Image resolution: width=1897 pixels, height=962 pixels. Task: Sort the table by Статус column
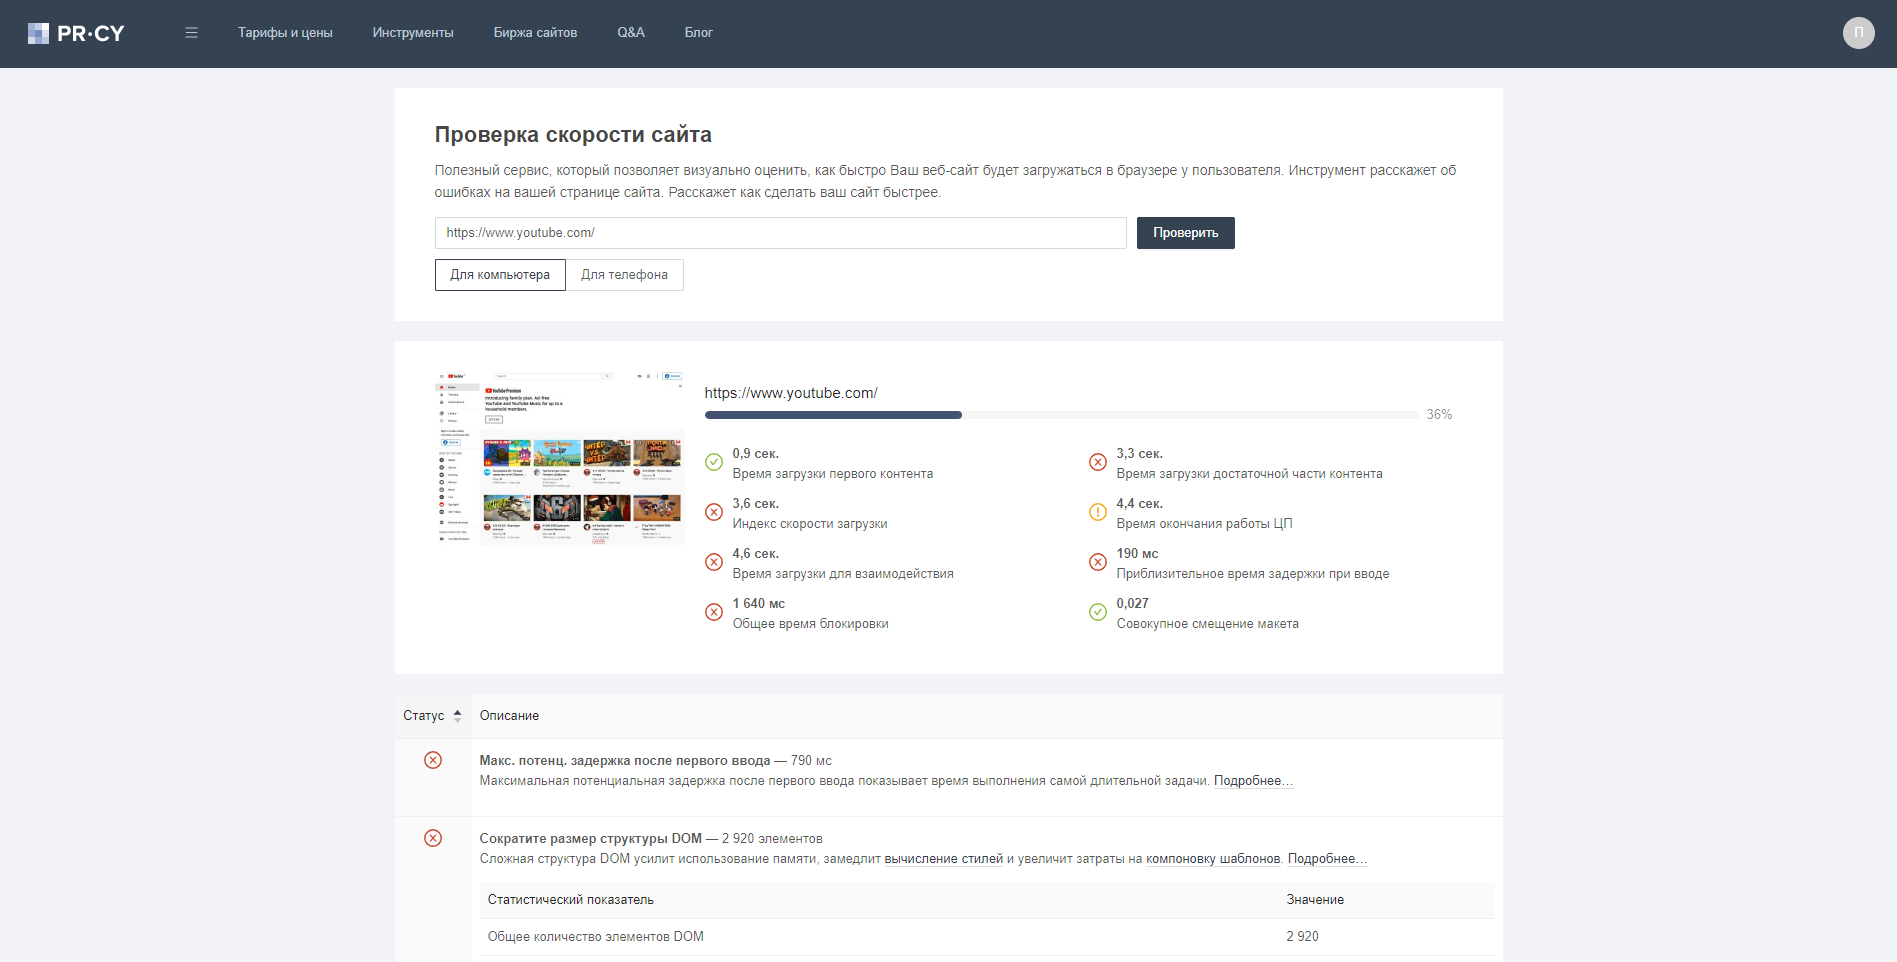432,716
